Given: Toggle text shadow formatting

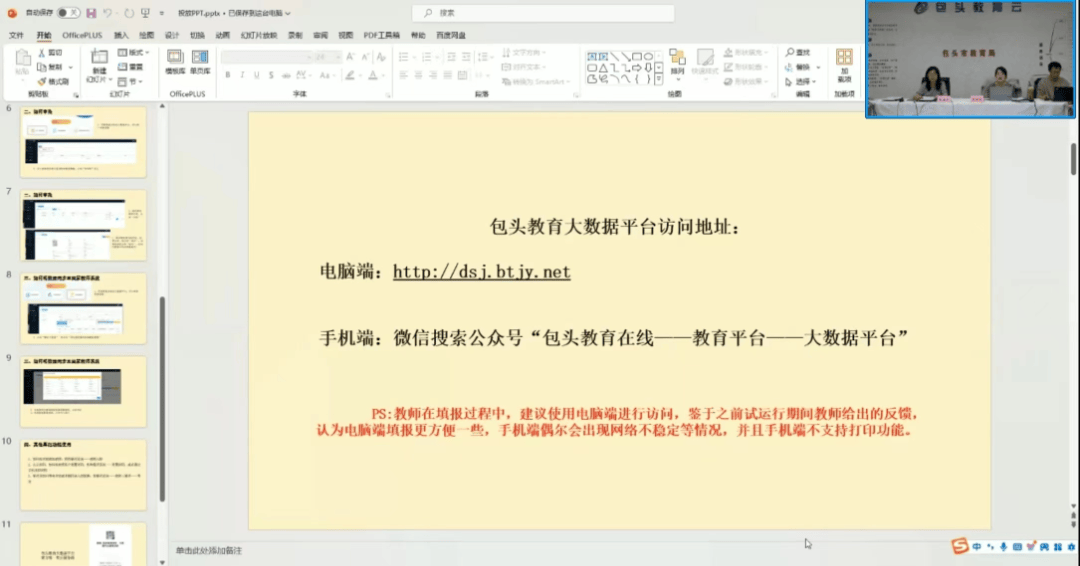Looking at the screenshot, I should 271,75.
